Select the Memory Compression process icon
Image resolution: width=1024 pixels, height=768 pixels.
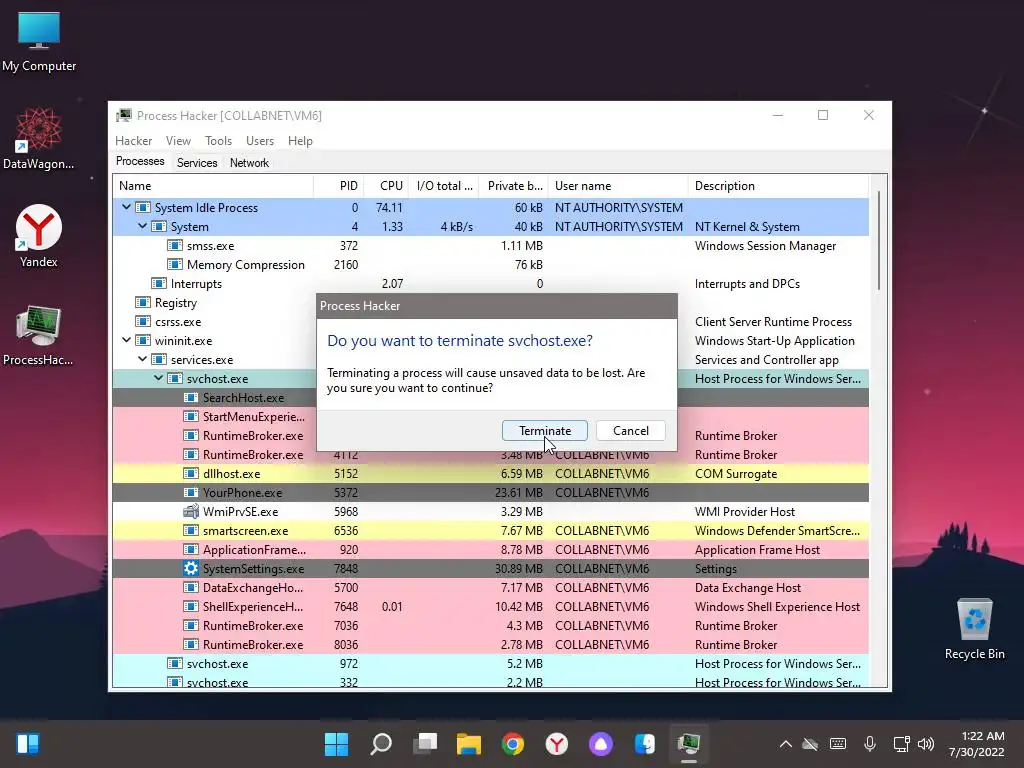(174, 264)
